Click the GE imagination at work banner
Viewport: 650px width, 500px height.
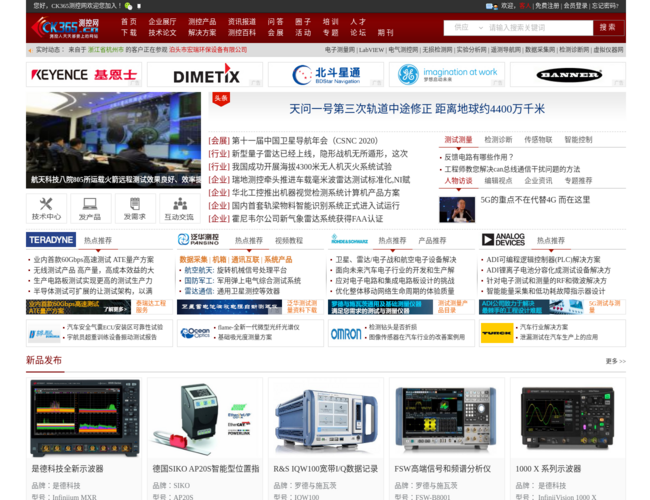(447, 75)
